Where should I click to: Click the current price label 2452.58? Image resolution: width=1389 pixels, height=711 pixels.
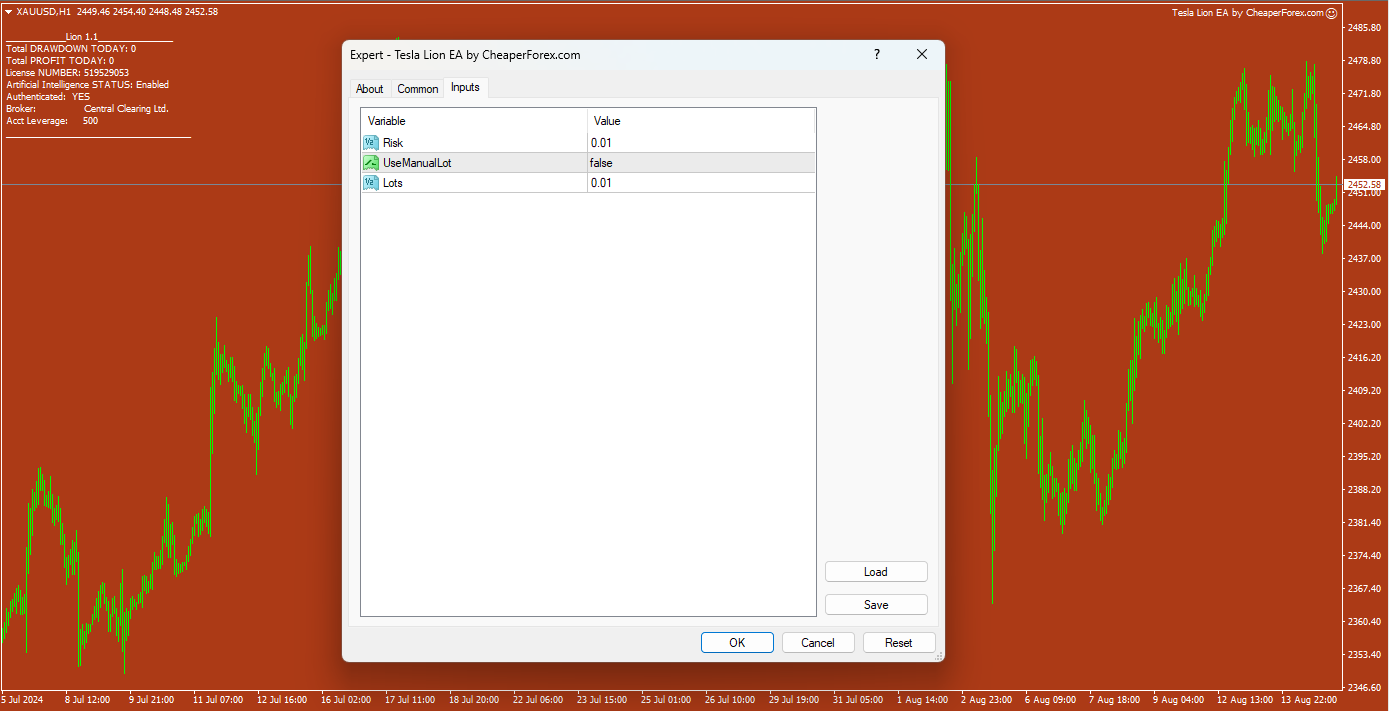click(x=1364, y=185)
